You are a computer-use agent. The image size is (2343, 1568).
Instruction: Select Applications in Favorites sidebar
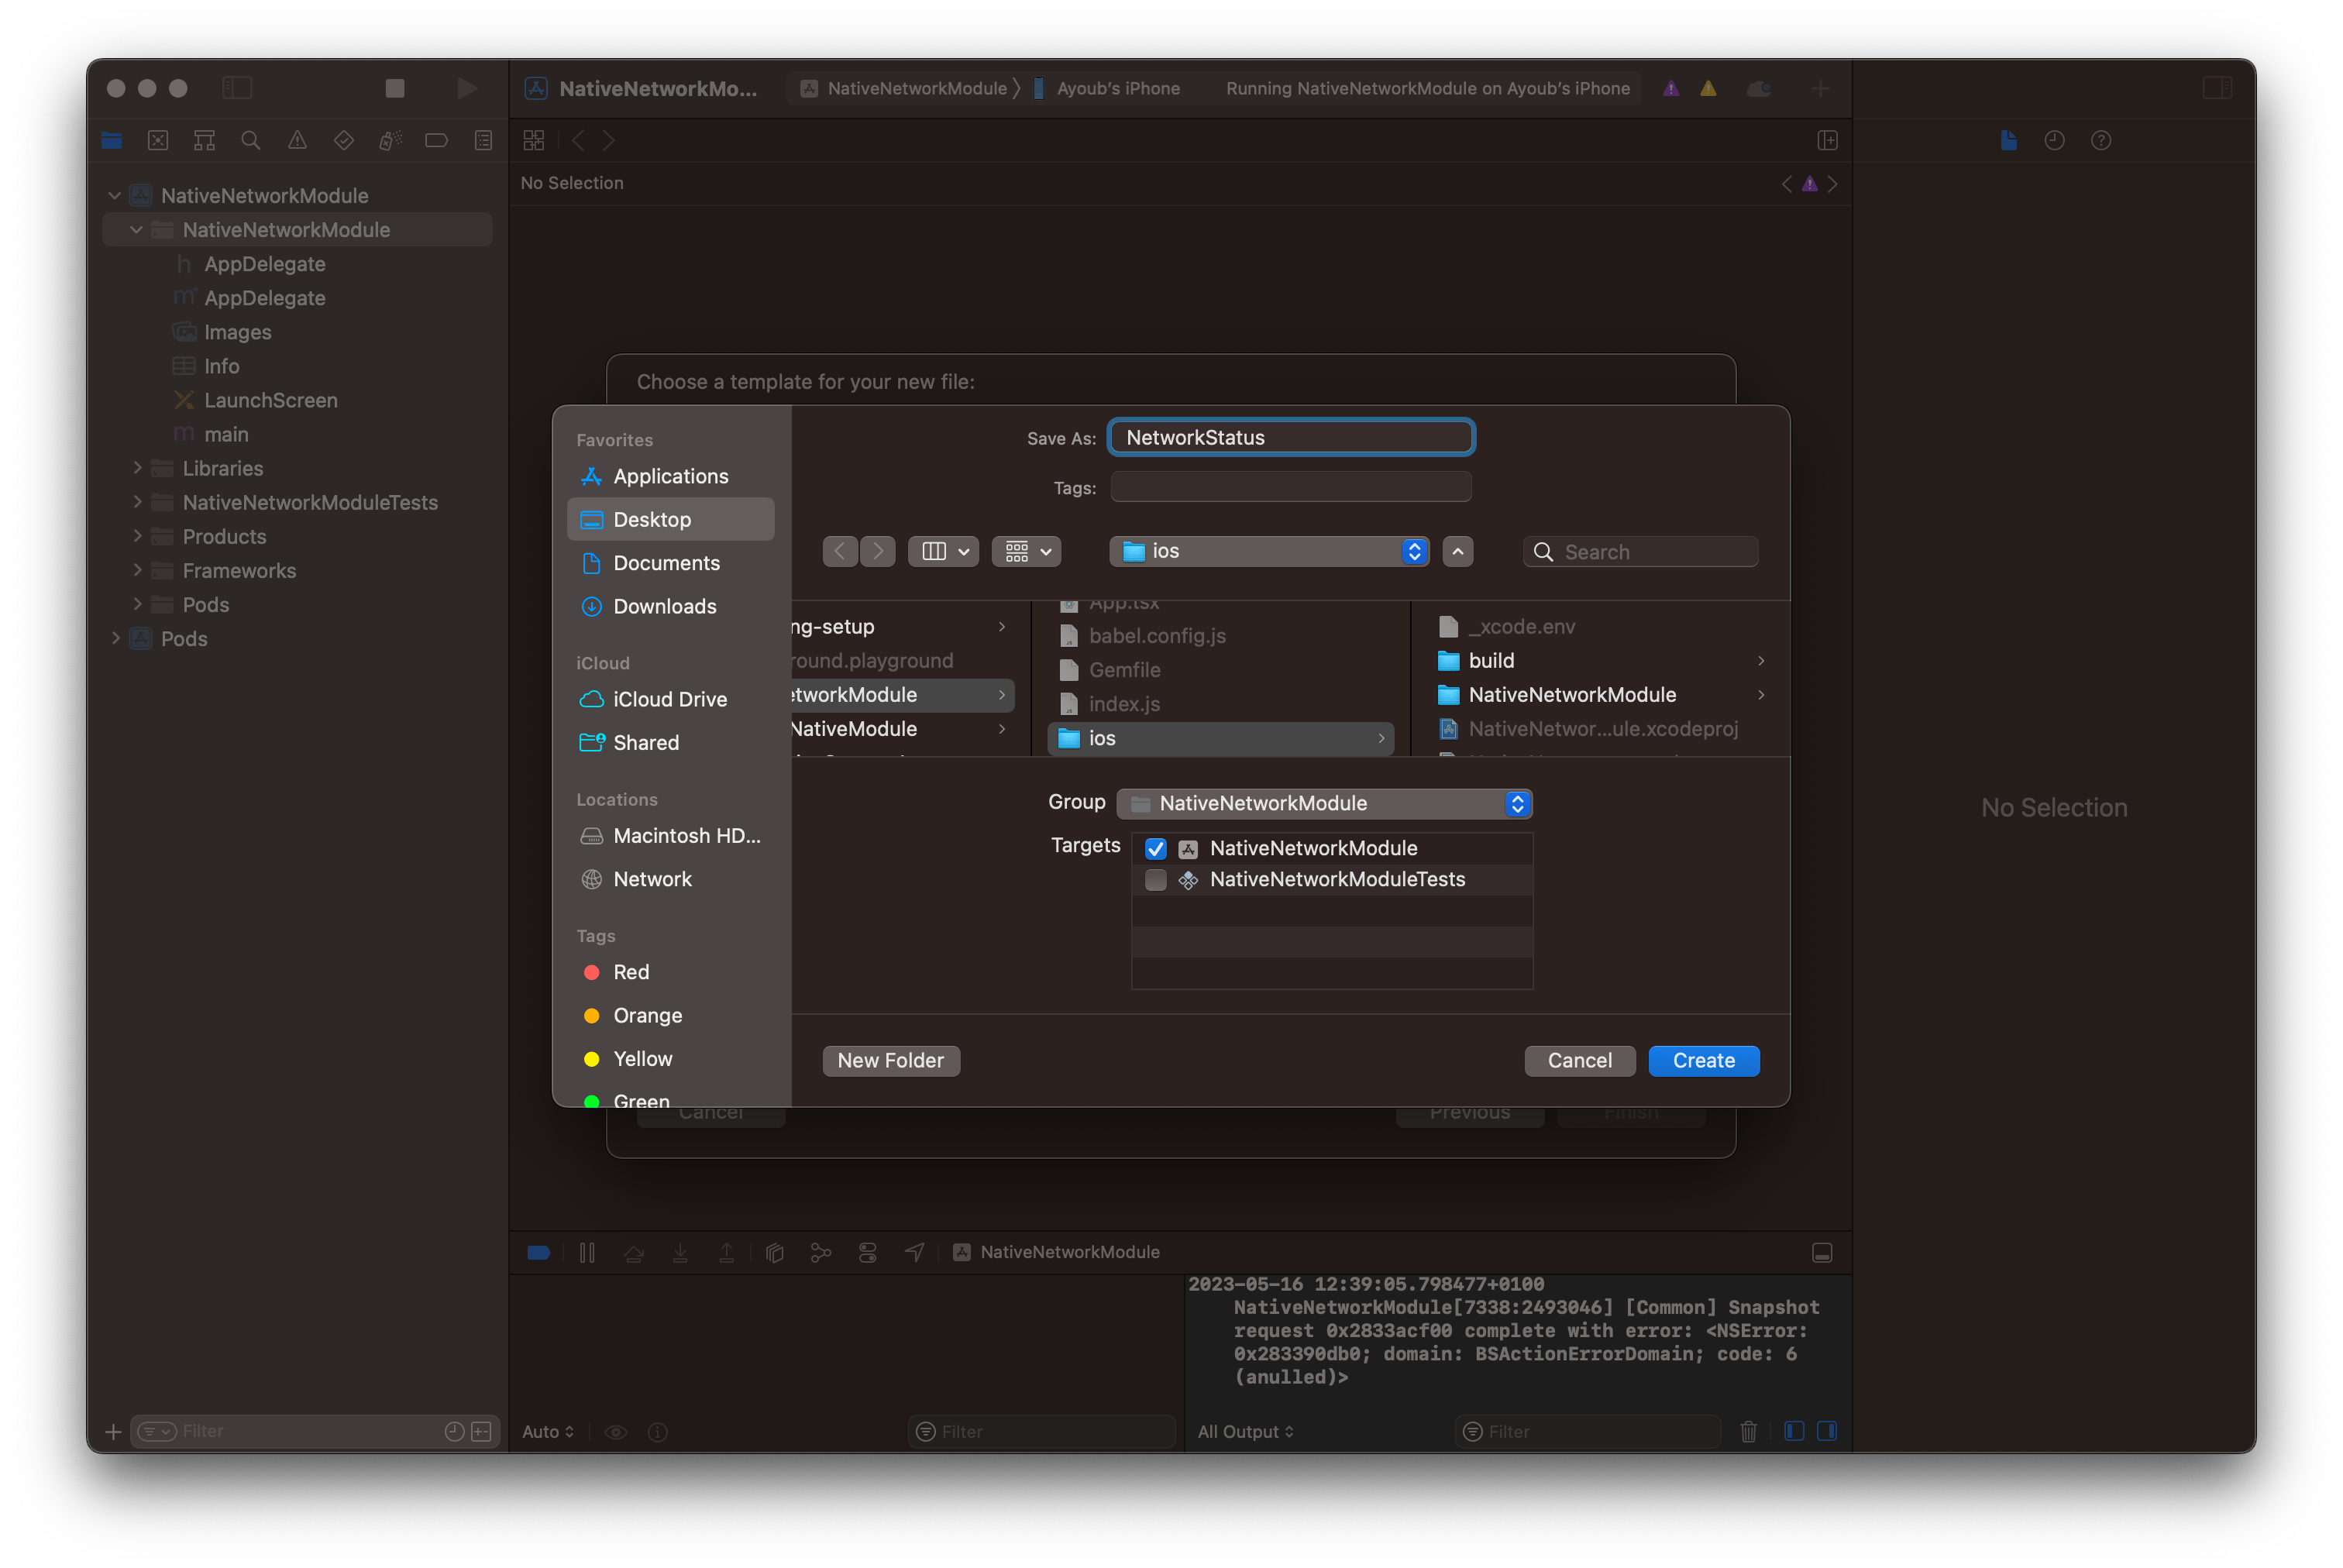click(x=670, y=476)
